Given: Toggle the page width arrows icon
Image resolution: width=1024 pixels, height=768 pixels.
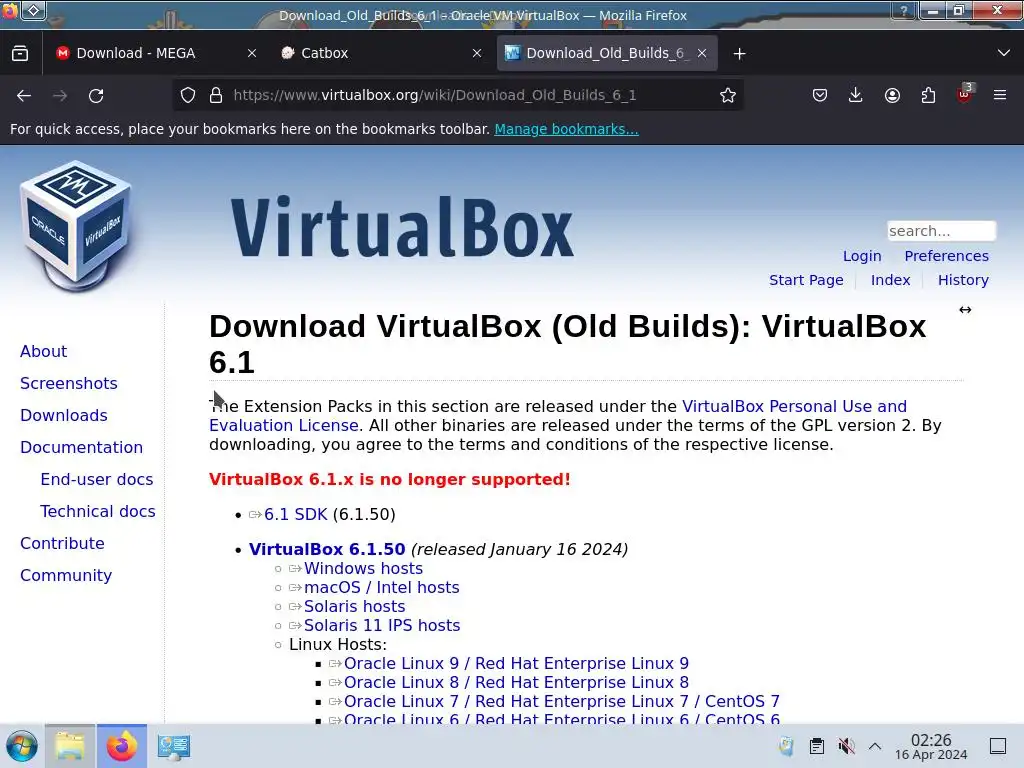Looking at the screenshot, I should click(965, 310).
